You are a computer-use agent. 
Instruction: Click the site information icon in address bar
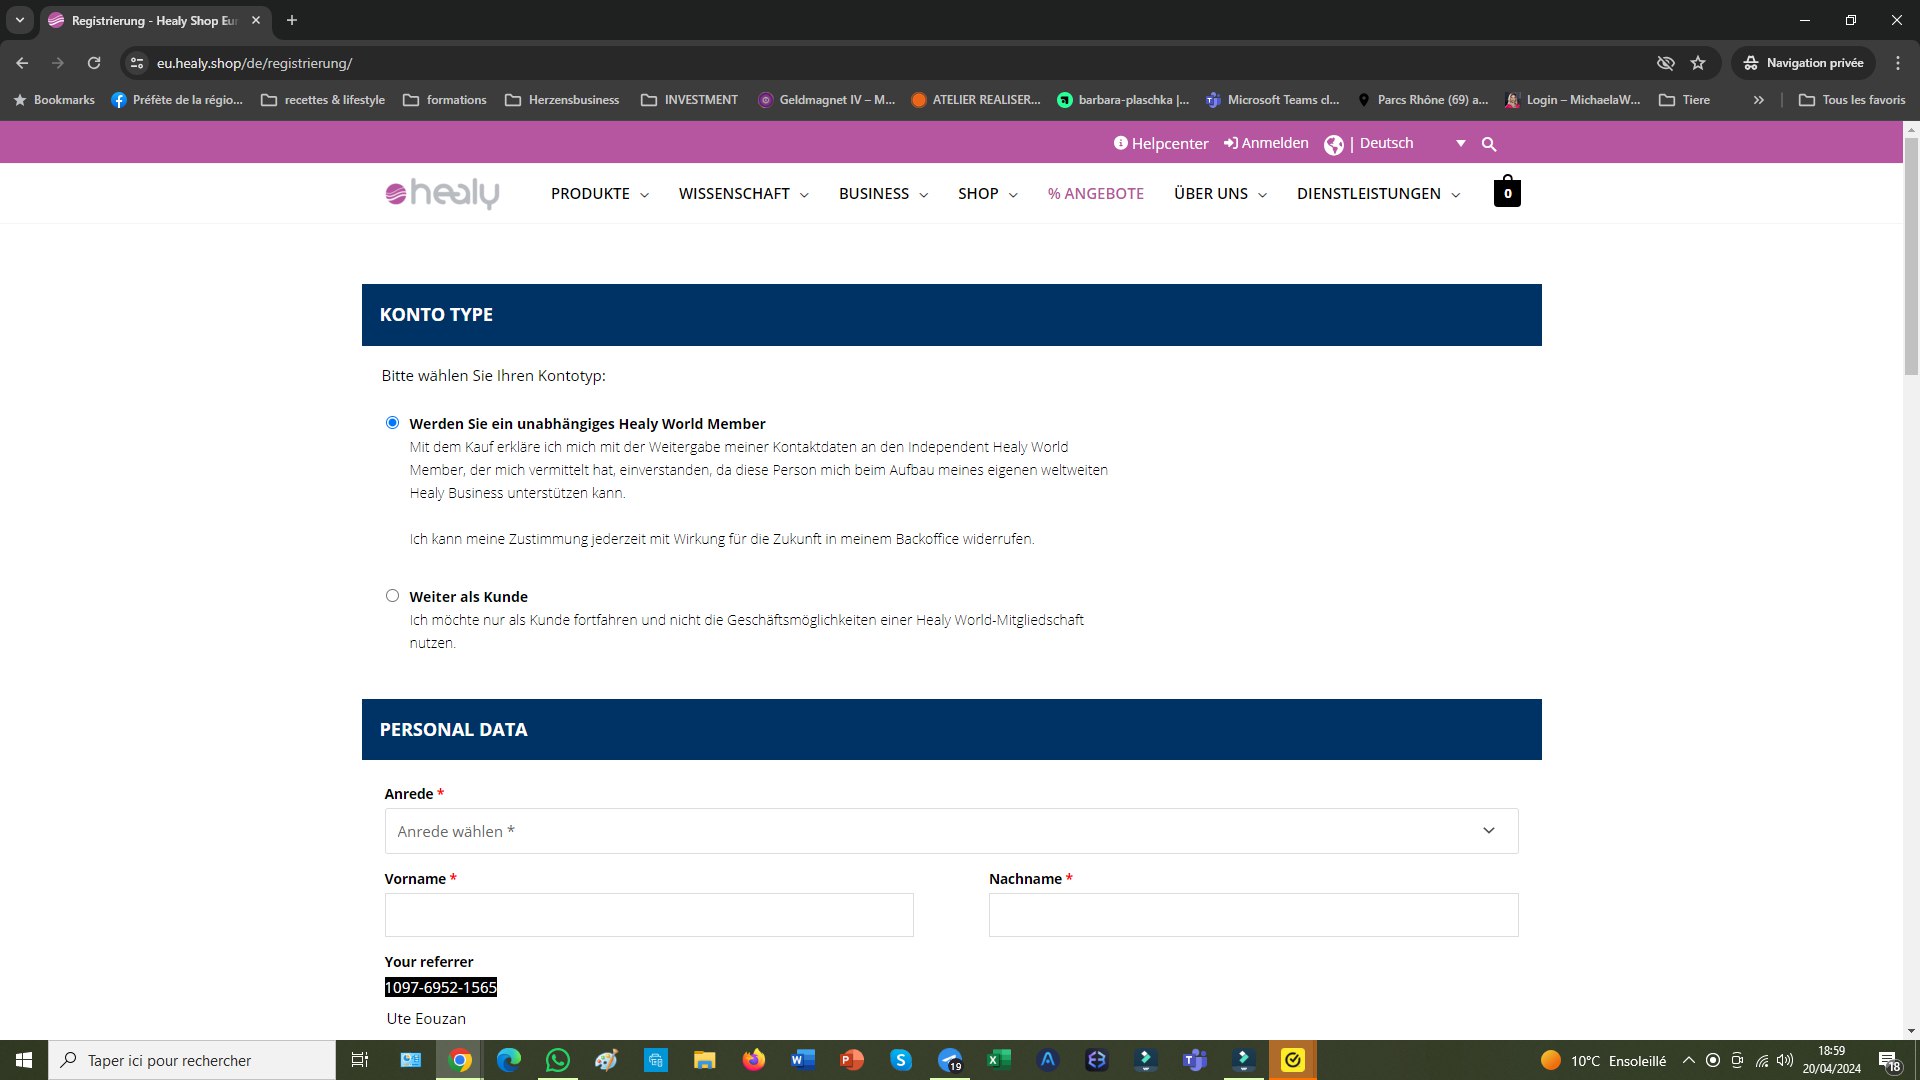137,63
